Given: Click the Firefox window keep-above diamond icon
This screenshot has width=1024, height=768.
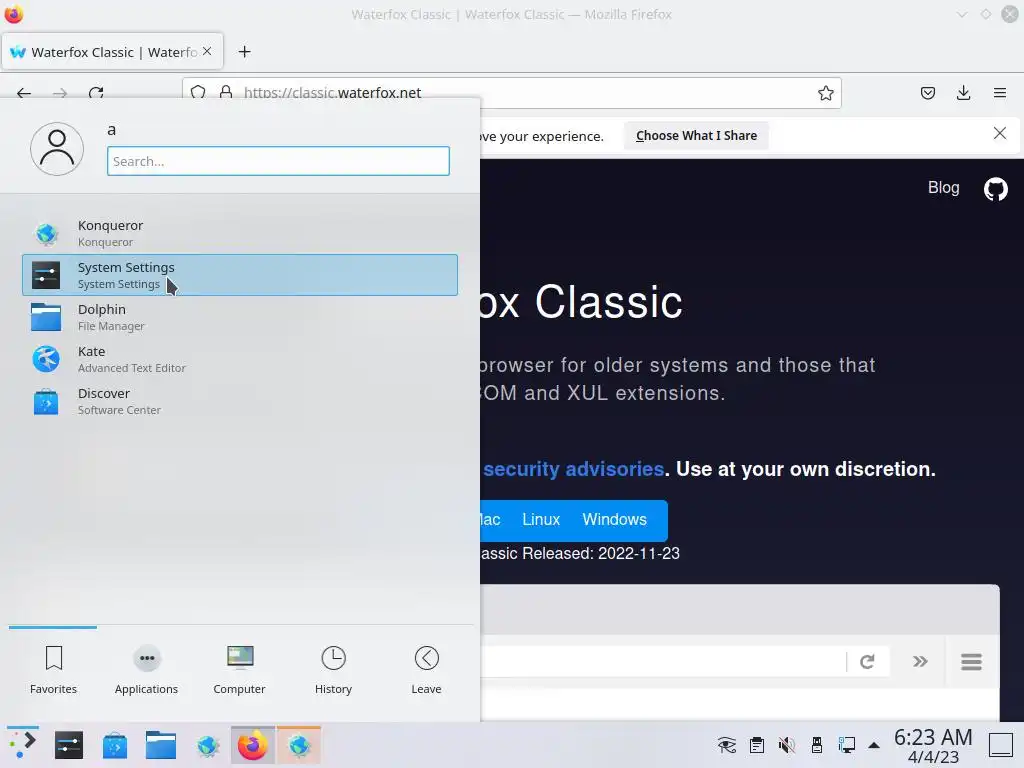Looking at the screenshot, I should point(985,14).
